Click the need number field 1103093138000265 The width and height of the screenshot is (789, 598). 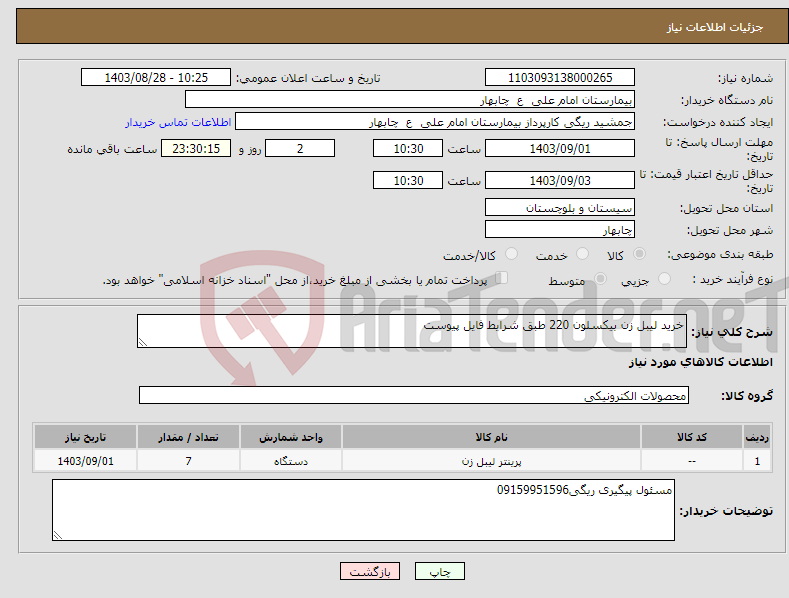point(560,78)
